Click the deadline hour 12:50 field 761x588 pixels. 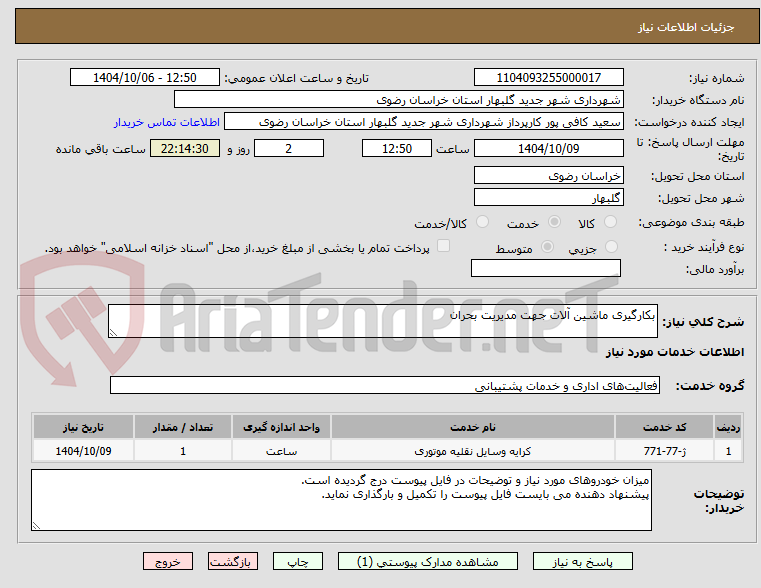(x=397, y=148)
